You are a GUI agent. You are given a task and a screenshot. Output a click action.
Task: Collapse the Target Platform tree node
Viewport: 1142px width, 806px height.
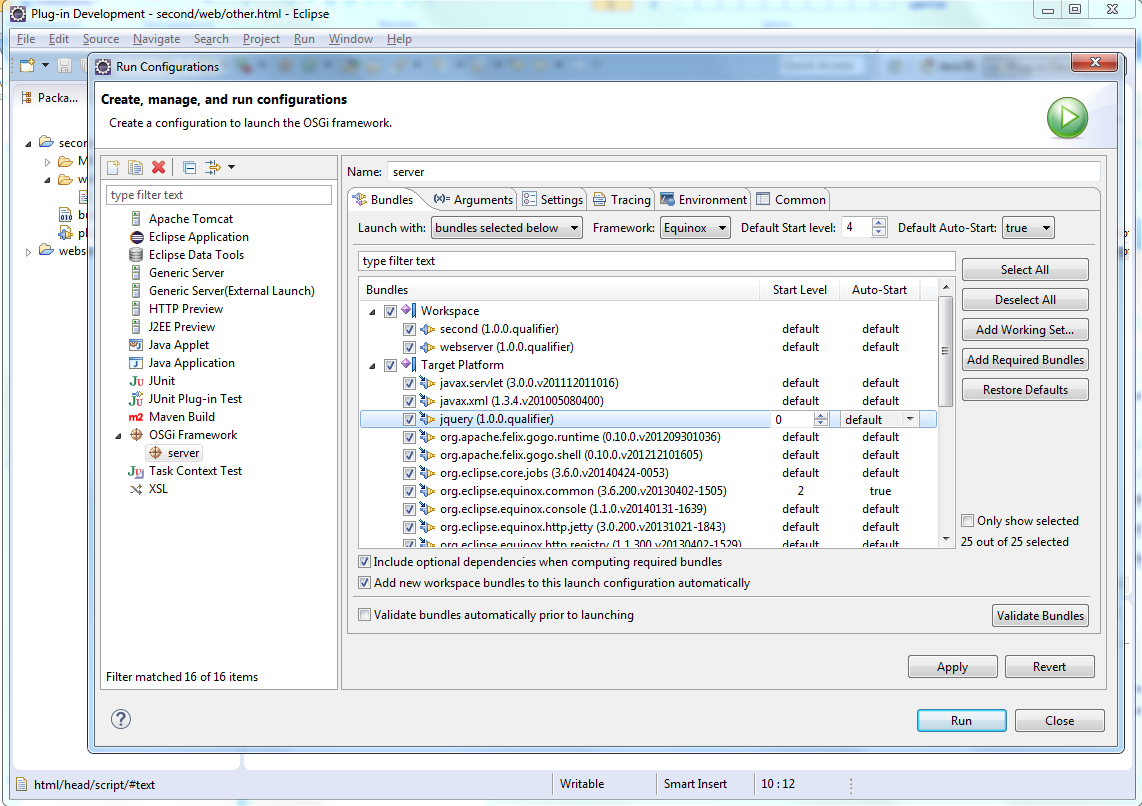pyautogui.click(x=372, y=366)
